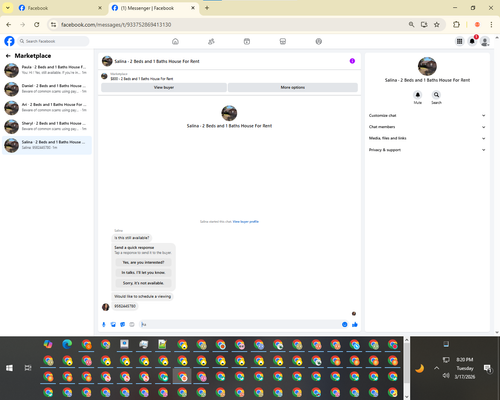The image size is (500, 400).
Task: Open Task View on the taskbar
Action: point(28,368)
